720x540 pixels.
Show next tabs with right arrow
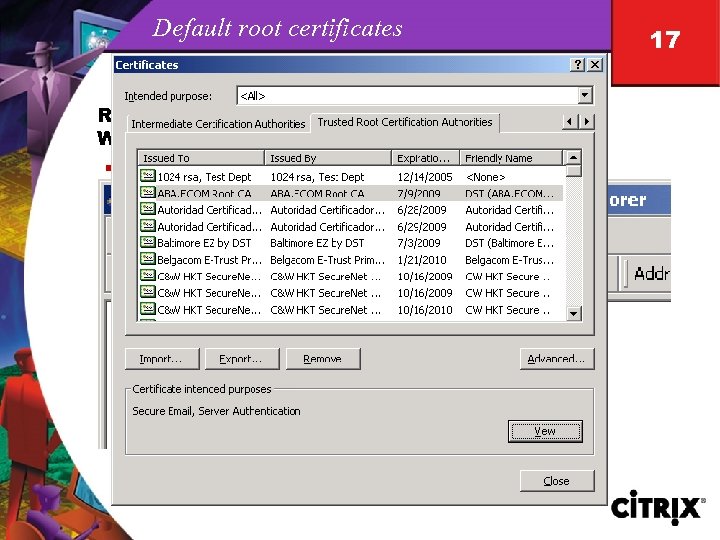[x=586, y=122]
